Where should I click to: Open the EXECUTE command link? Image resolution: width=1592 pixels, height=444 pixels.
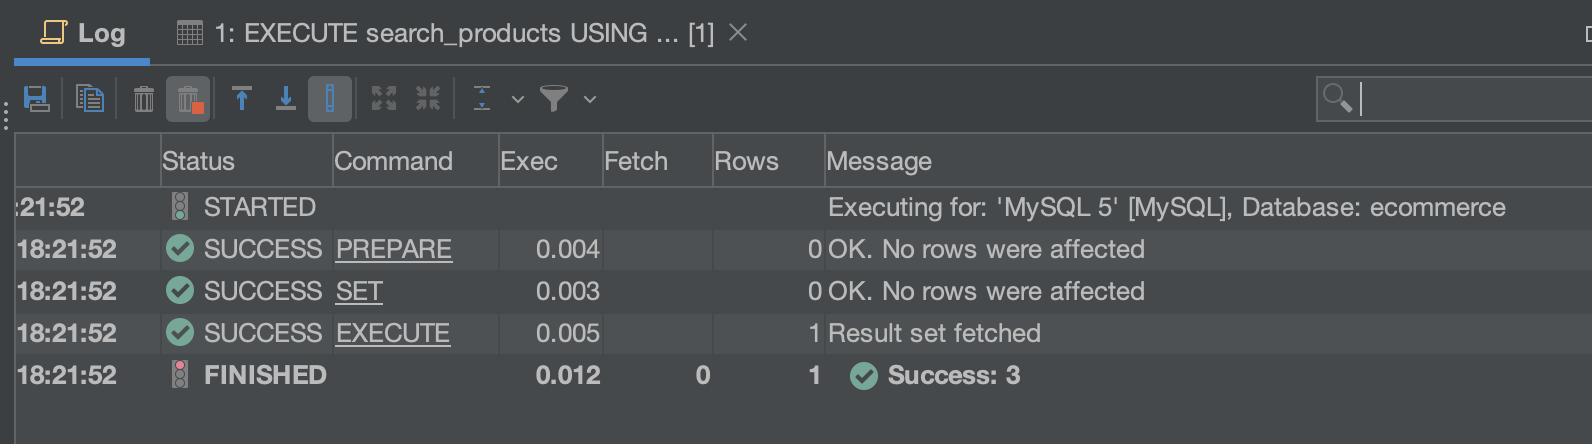[393, 333]
